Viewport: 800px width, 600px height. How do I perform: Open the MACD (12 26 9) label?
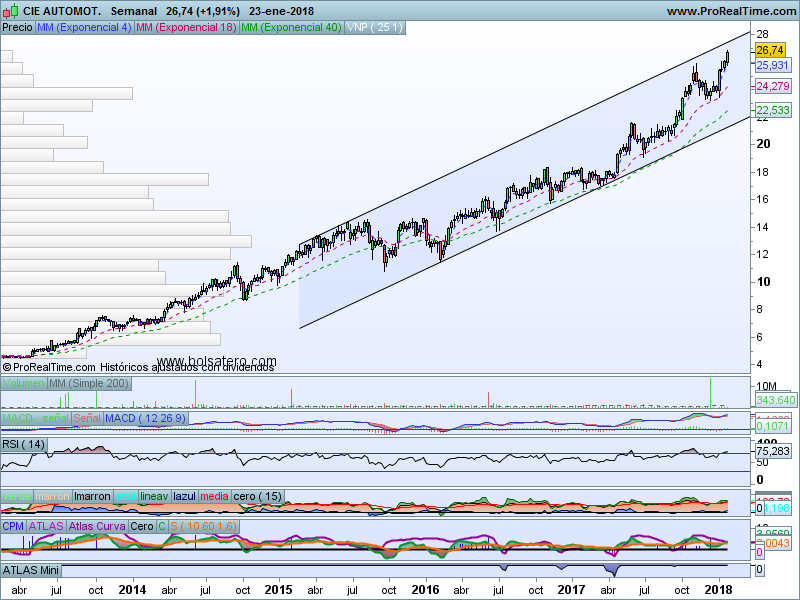point(145,418)
